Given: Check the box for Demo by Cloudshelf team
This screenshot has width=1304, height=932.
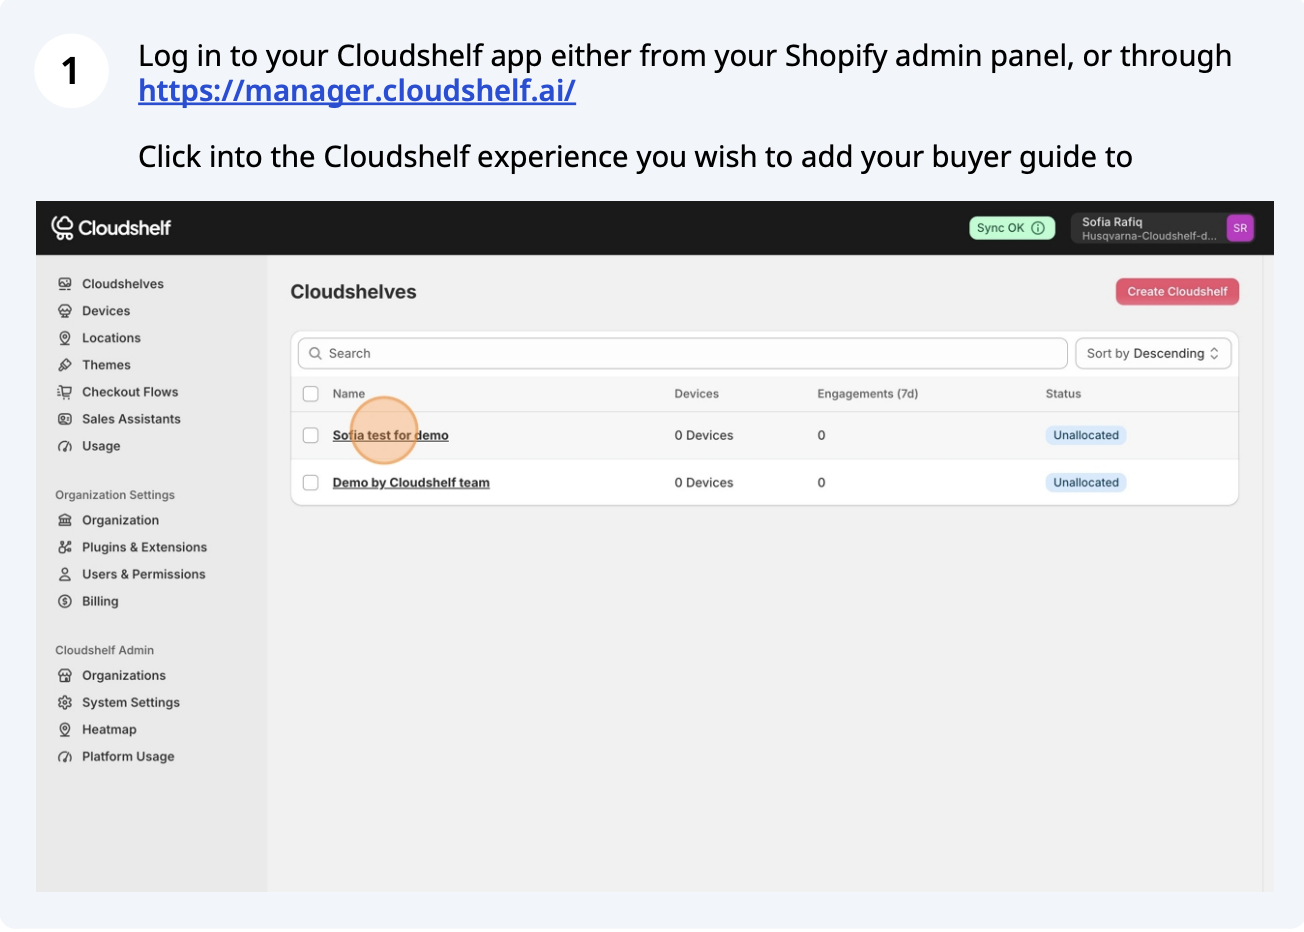Looking at the screenshot, I should pos(311,482).
